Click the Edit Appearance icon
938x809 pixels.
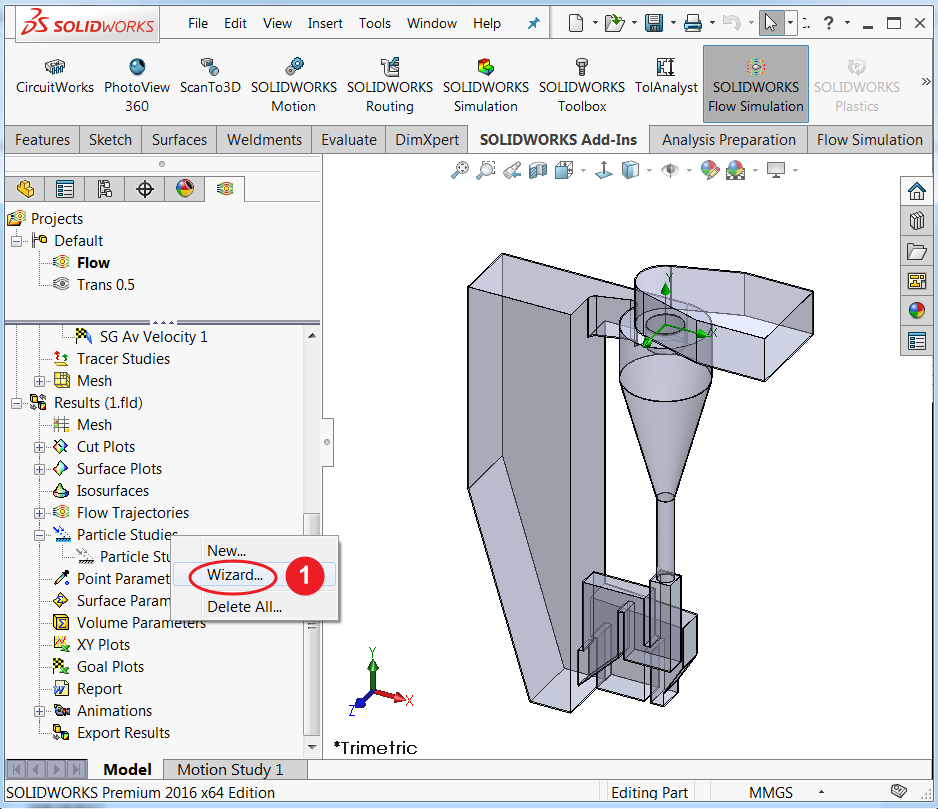(709, 171)
